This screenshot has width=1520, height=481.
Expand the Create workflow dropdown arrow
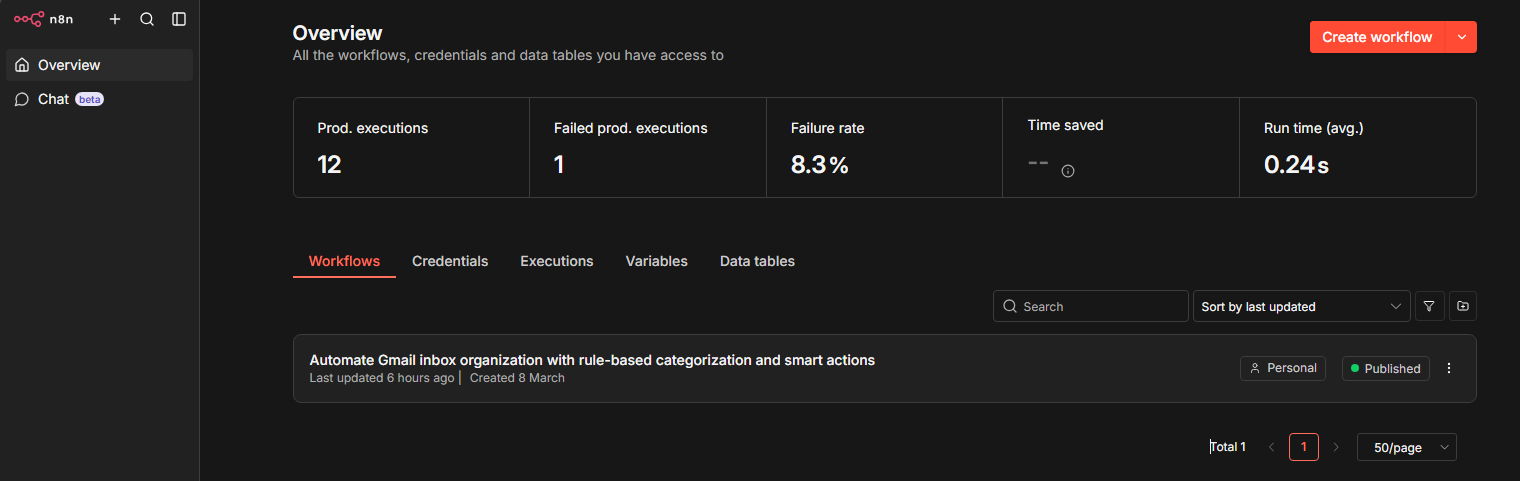(1462, 37)
